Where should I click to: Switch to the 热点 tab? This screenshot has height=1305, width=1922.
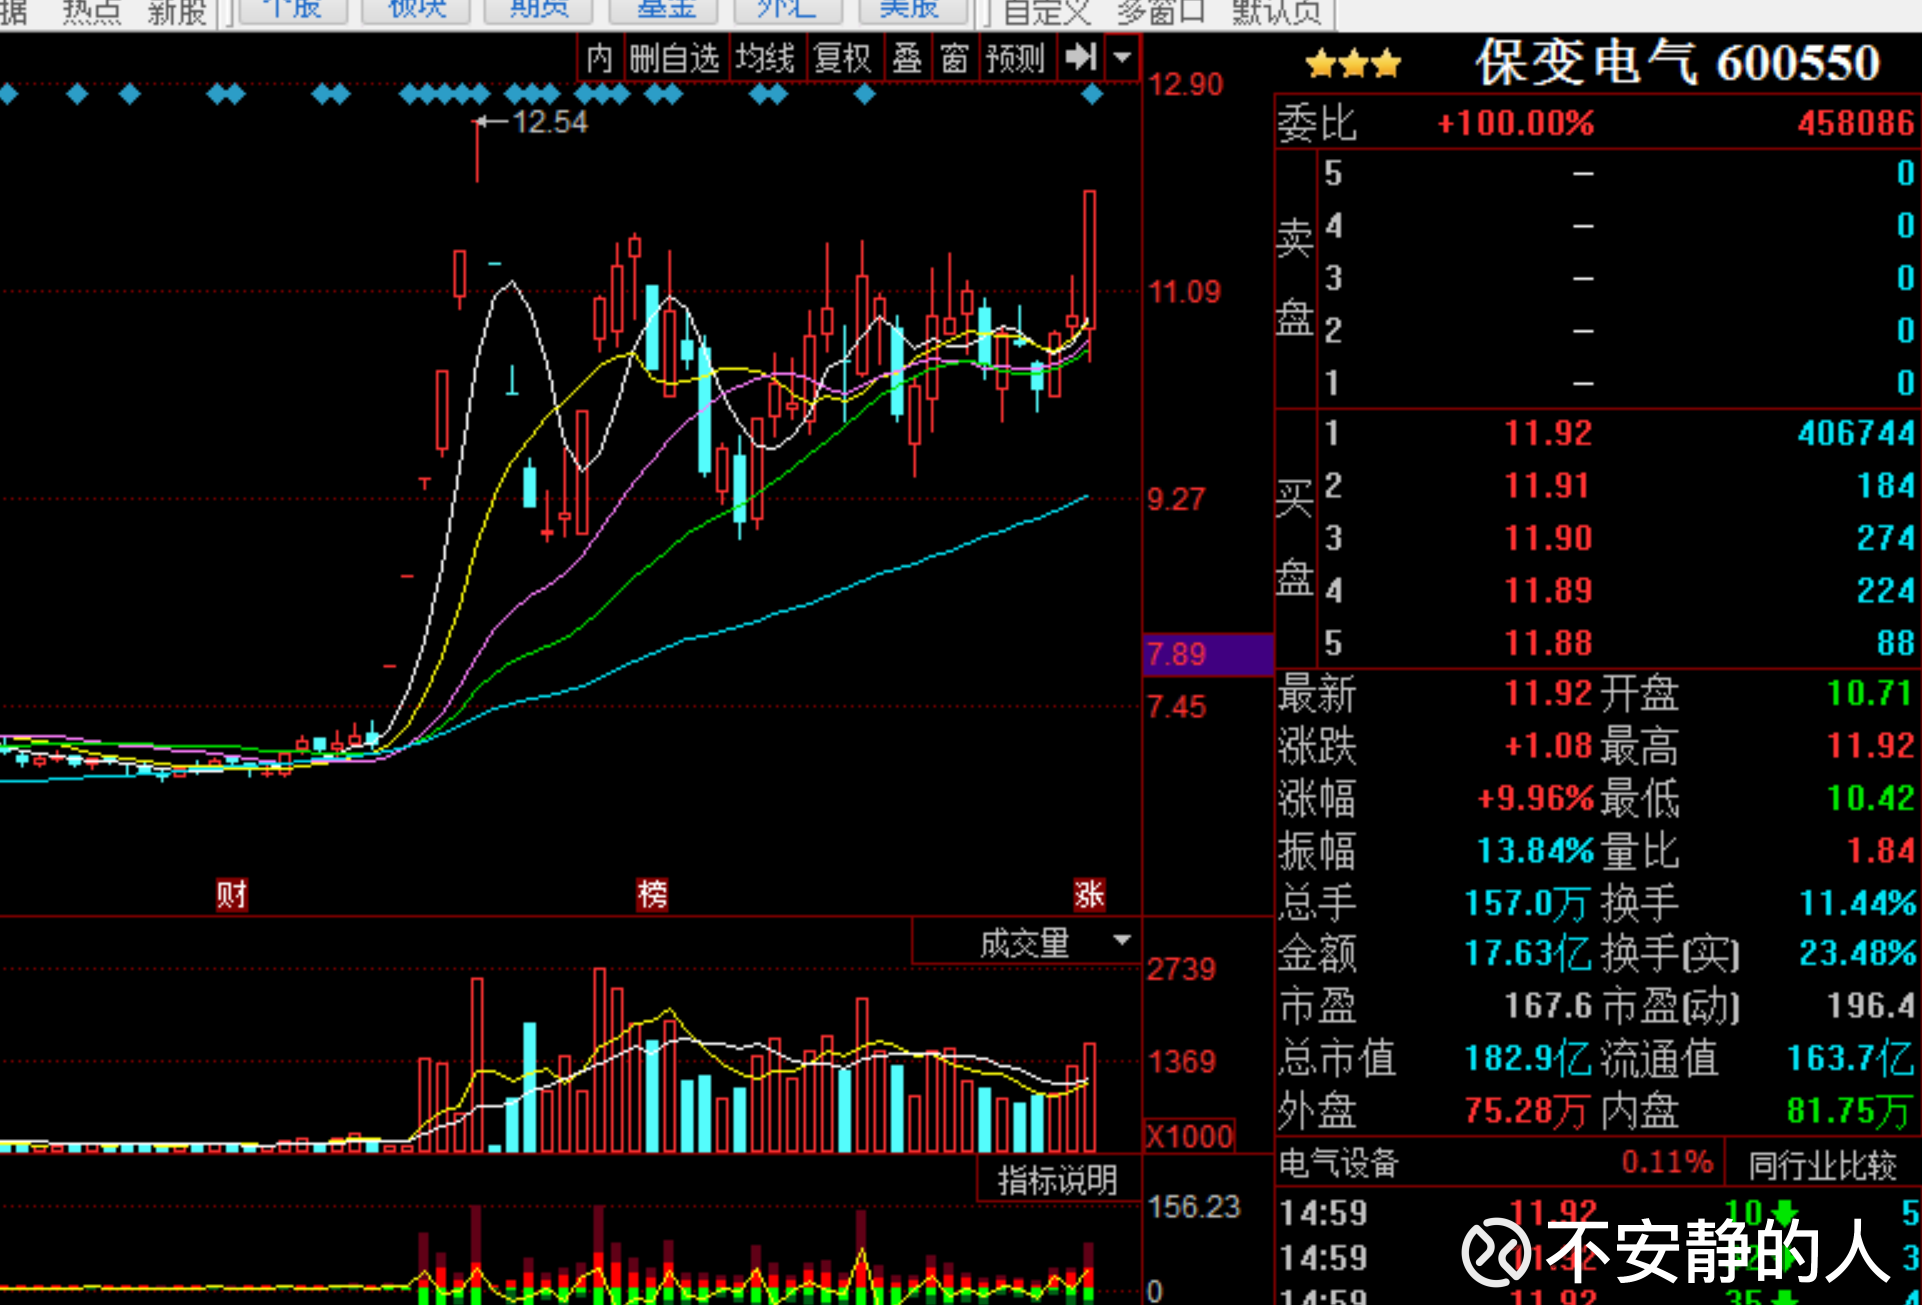91,12
